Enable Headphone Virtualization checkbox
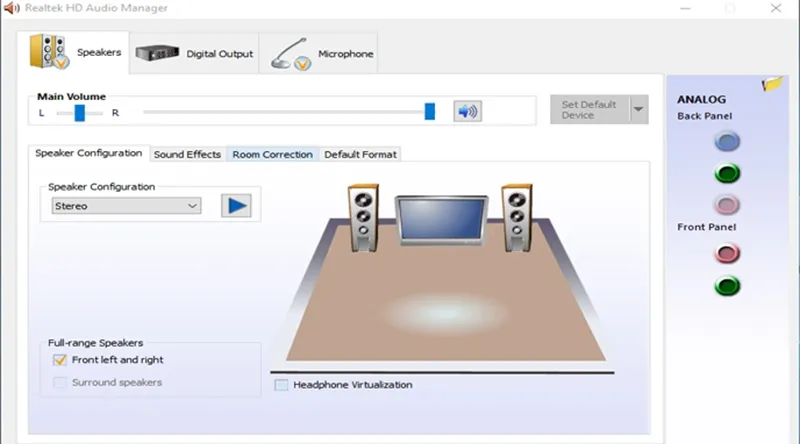Viewport: 800px width, 444px height. [282, 385]
